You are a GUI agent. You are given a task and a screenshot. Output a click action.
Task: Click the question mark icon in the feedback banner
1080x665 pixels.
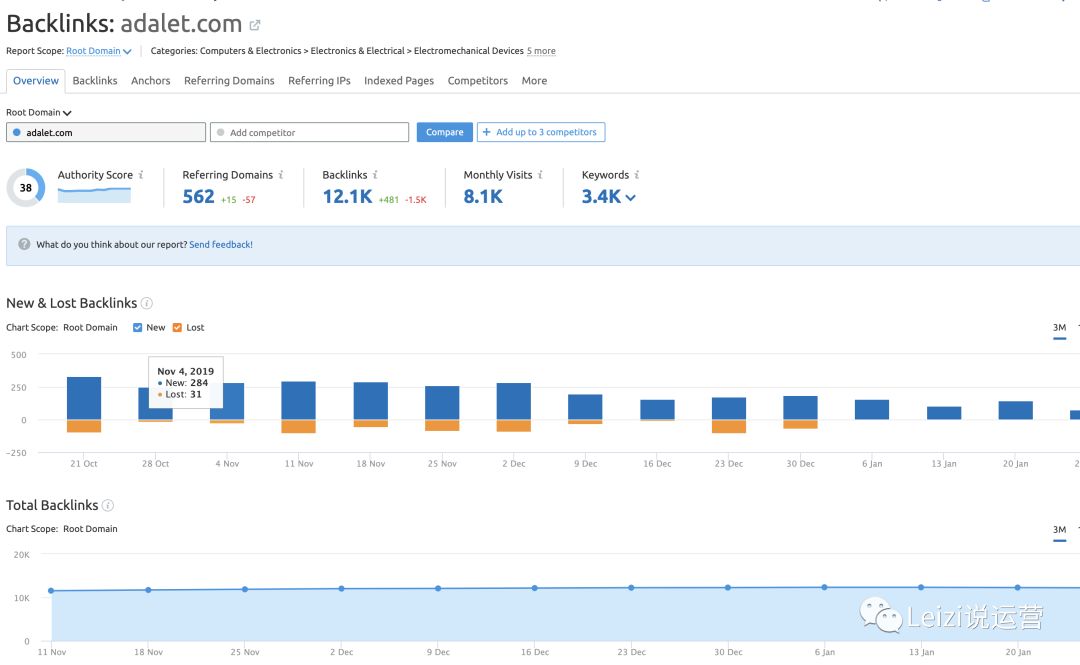(x=24, y=244)
